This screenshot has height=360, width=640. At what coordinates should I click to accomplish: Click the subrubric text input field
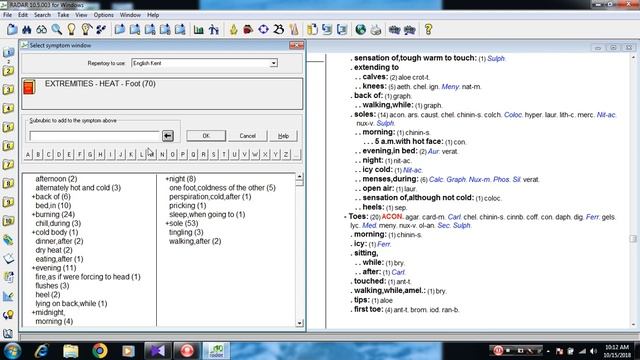click(95, 136)
